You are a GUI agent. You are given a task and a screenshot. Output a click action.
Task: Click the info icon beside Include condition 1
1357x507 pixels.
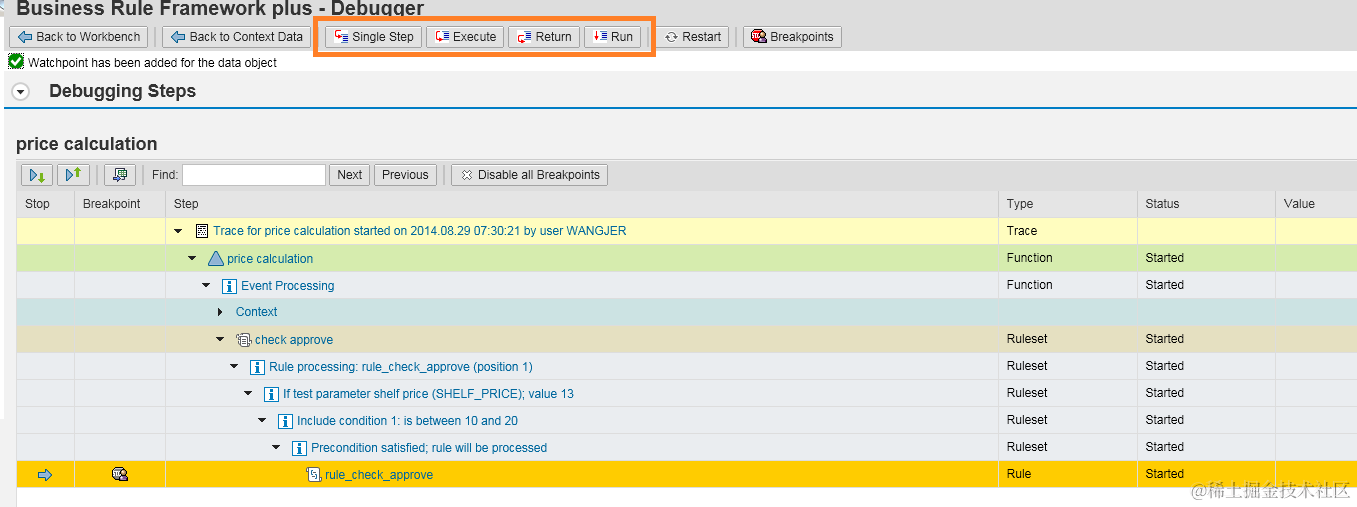tap(285, 421)
